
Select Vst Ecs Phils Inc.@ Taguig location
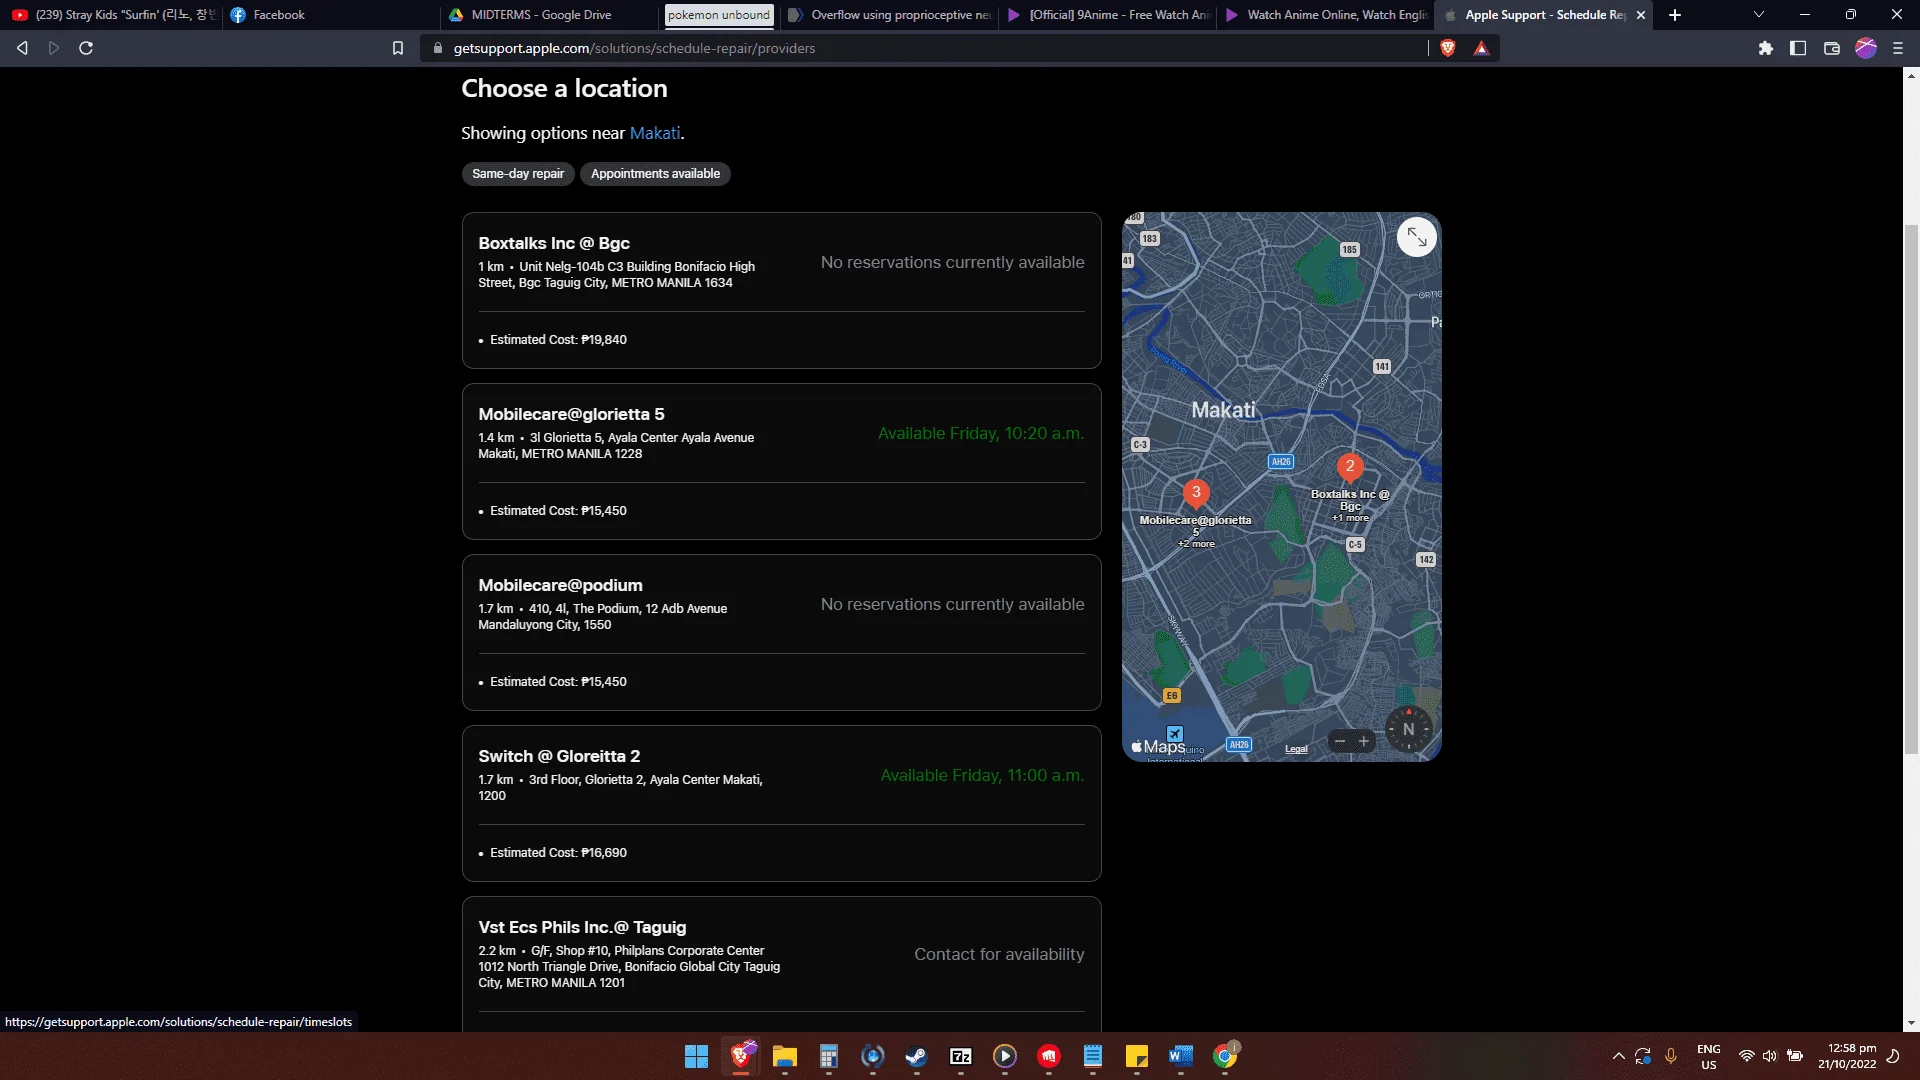(x=781, y=964)
